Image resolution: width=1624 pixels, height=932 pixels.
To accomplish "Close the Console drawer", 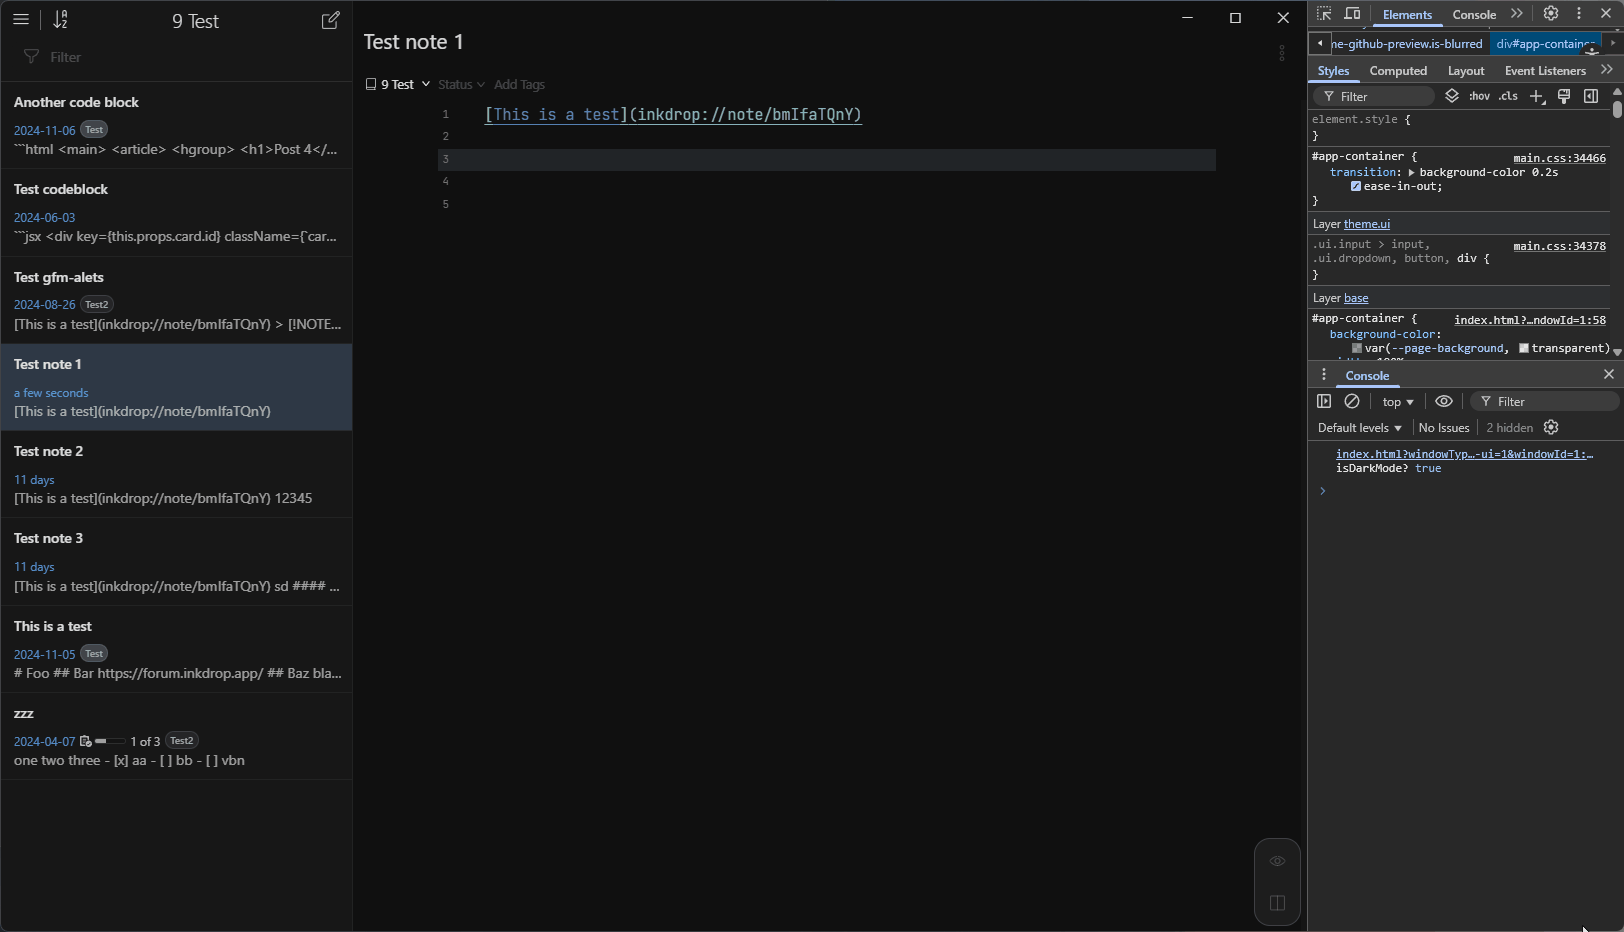I will click(x=1609, y=374).
